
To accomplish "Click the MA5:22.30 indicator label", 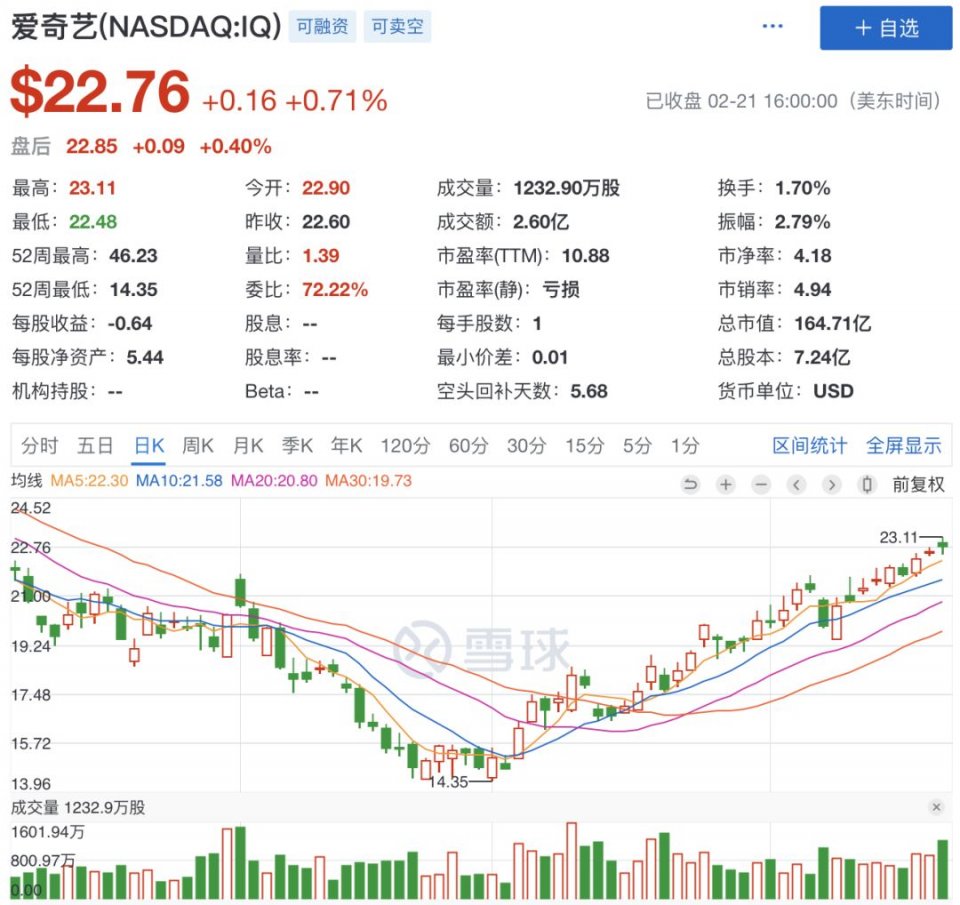I will 89,481.
